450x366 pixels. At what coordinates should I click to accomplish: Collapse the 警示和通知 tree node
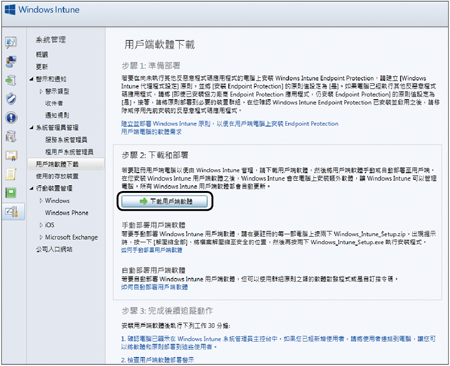click(31, 79)
